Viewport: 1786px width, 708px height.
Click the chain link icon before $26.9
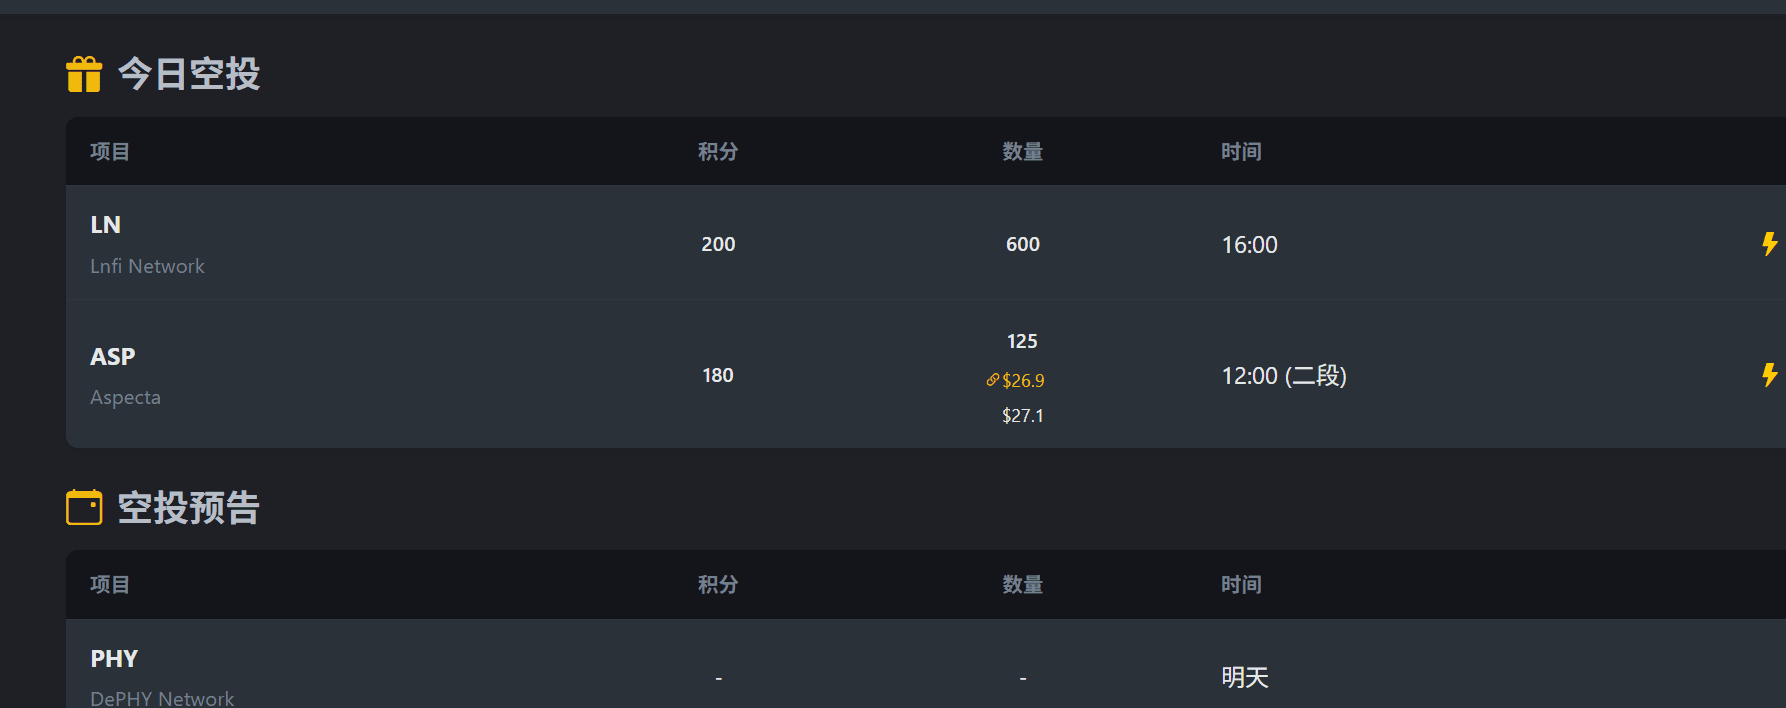992,380
